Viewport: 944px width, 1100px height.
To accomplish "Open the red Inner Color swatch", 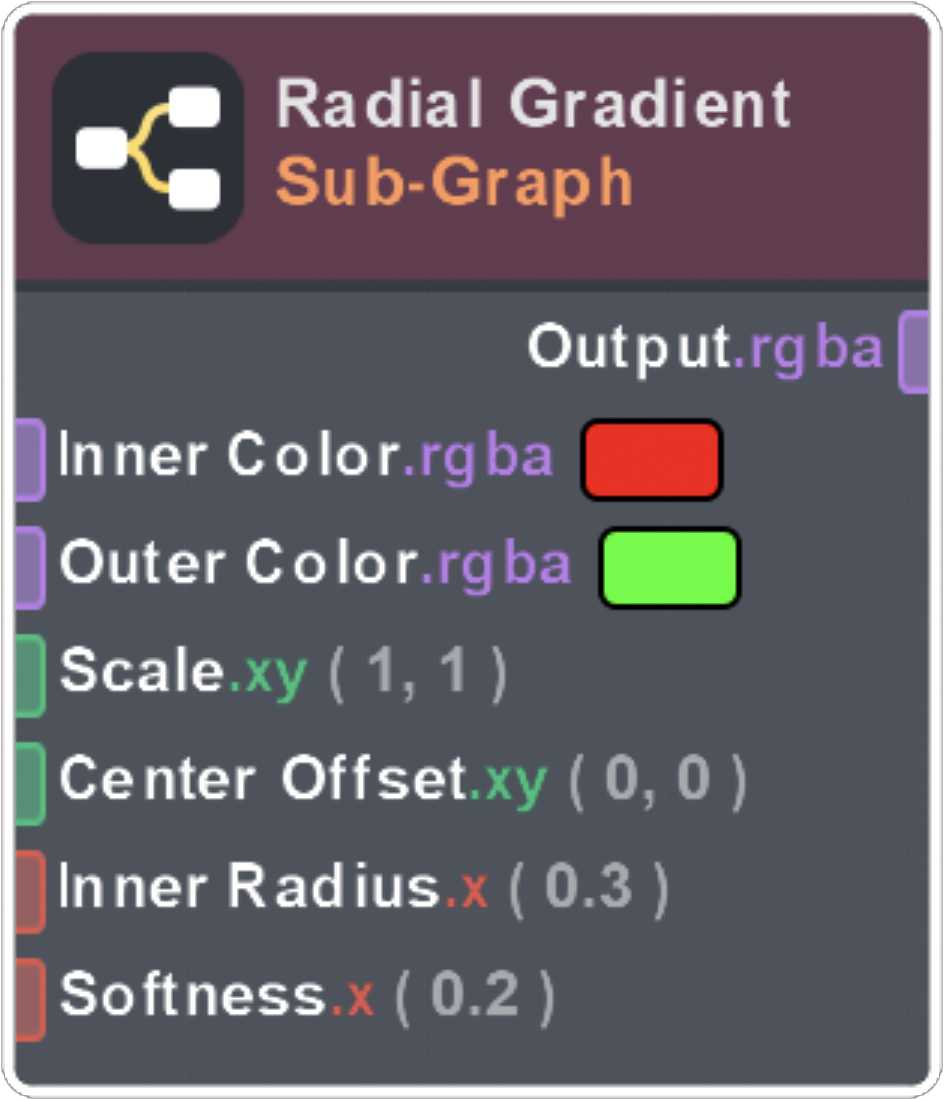I will pyautogui.click(x=652, y=459).
